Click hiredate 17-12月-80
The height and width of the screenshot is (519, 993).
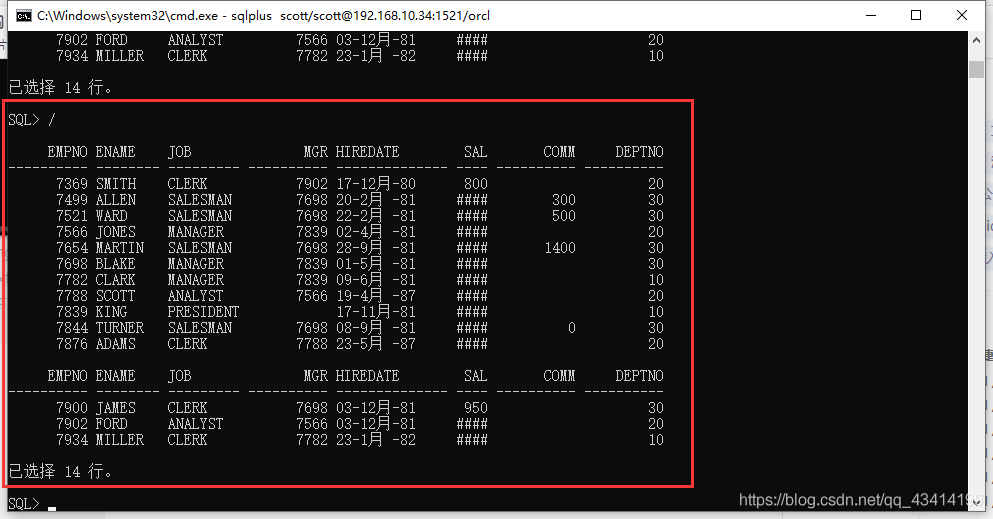tap(376, 184)
